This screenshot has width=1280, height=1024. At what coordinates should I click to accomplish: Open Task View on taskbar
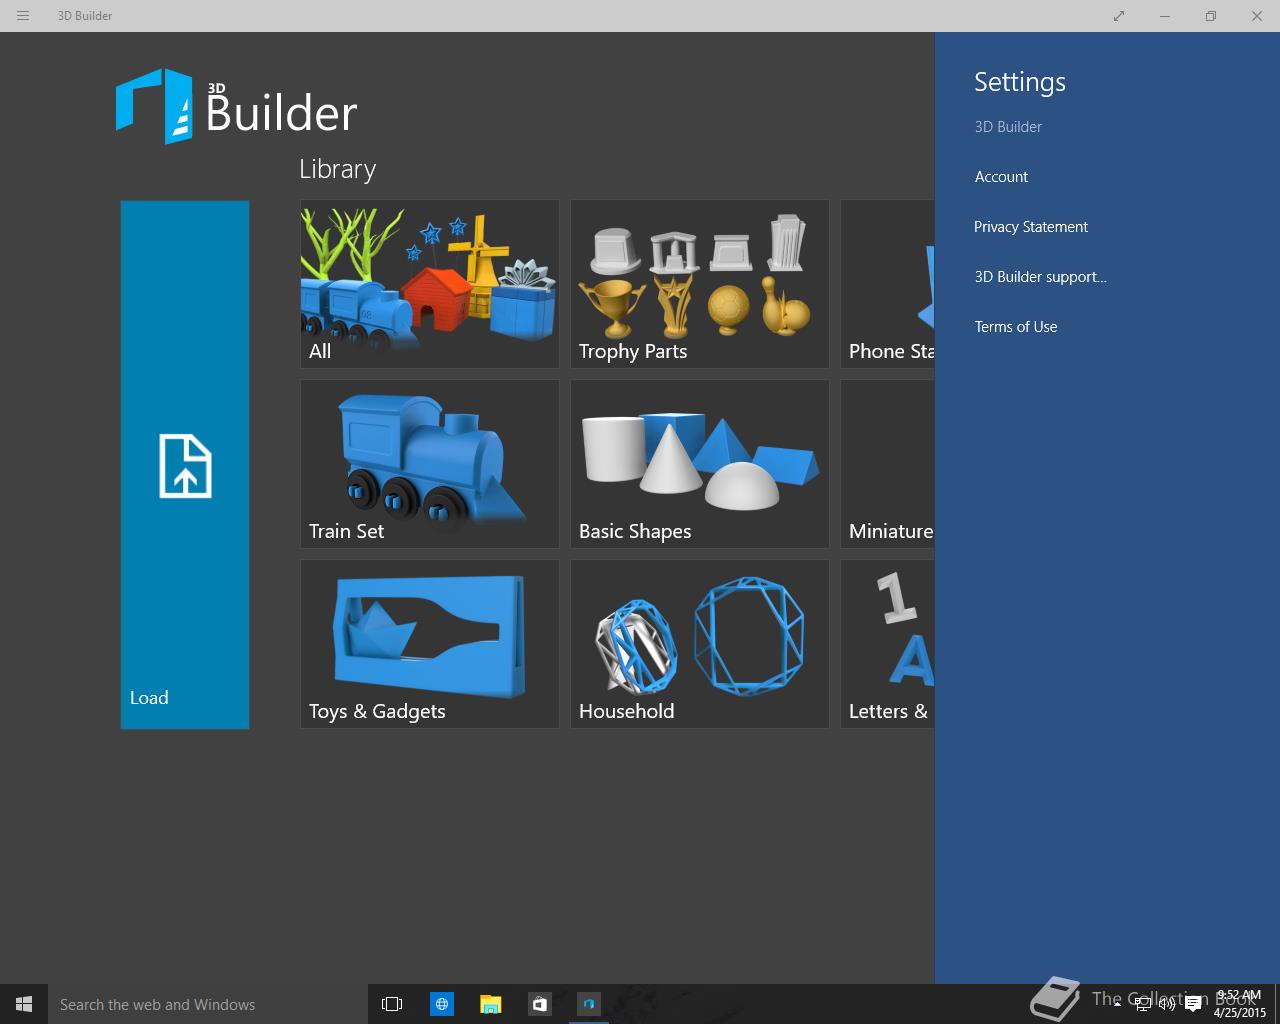[x=392, y=1004]
